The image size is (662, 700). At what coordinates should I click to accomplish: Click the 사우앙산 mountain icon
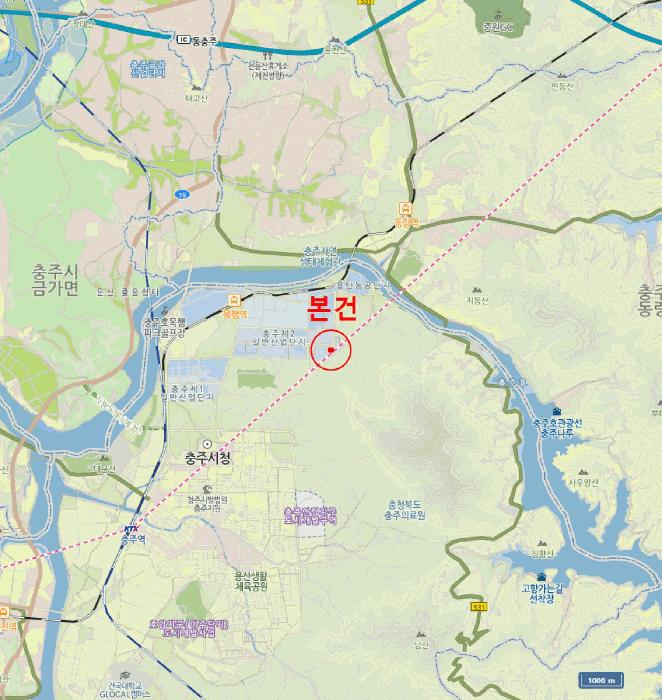[583, 472]
